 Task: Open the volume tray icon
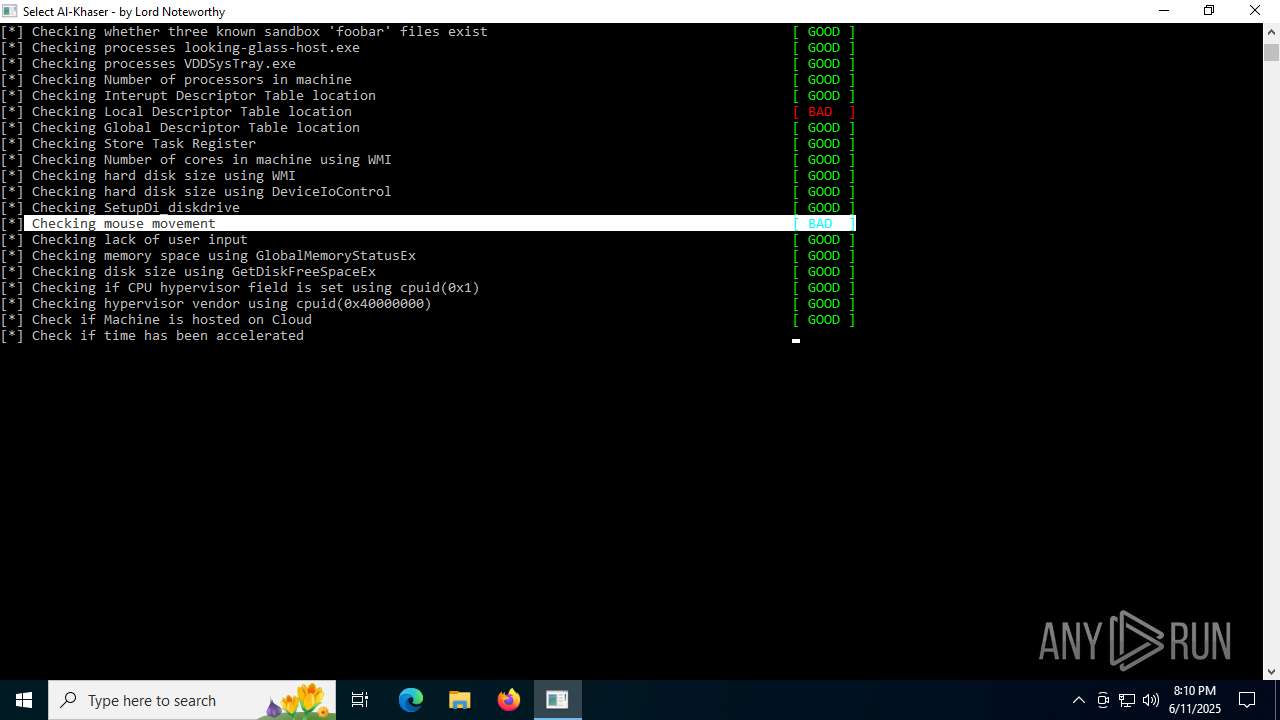click(x=1150, y=700)
